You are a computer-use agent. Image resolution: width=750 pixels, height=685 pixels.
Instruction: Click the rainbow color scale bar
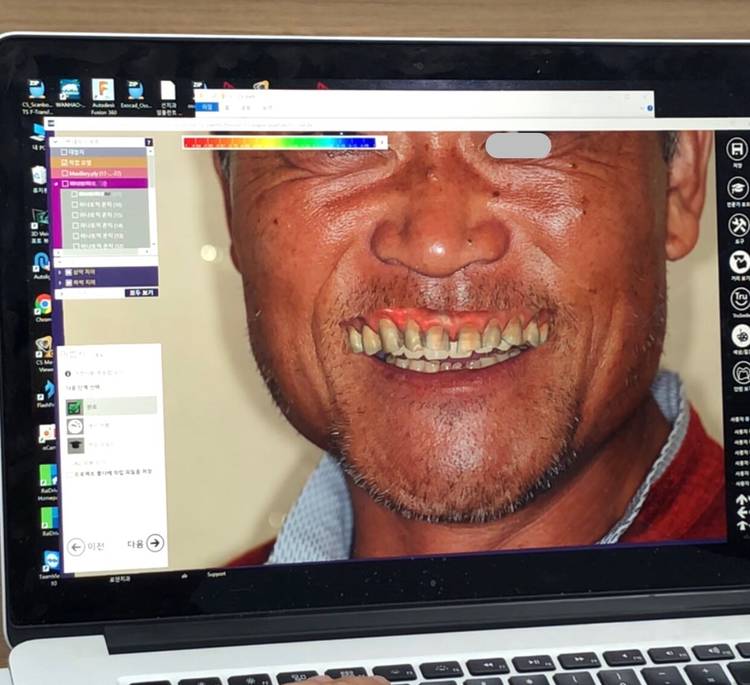280,143
